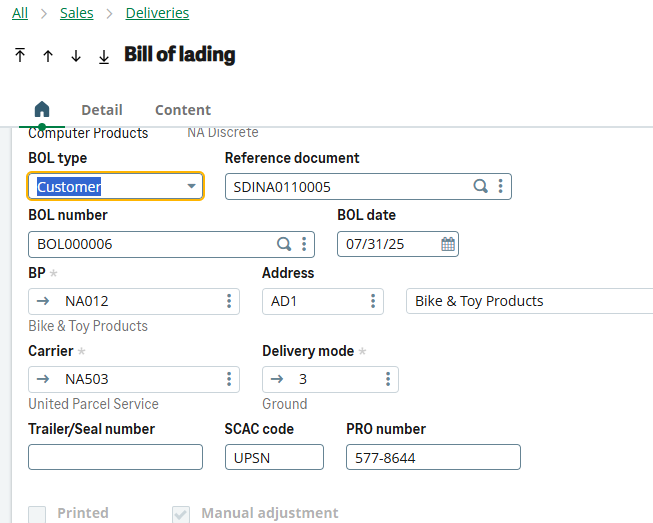Jump to last record arrow icon

104,56
